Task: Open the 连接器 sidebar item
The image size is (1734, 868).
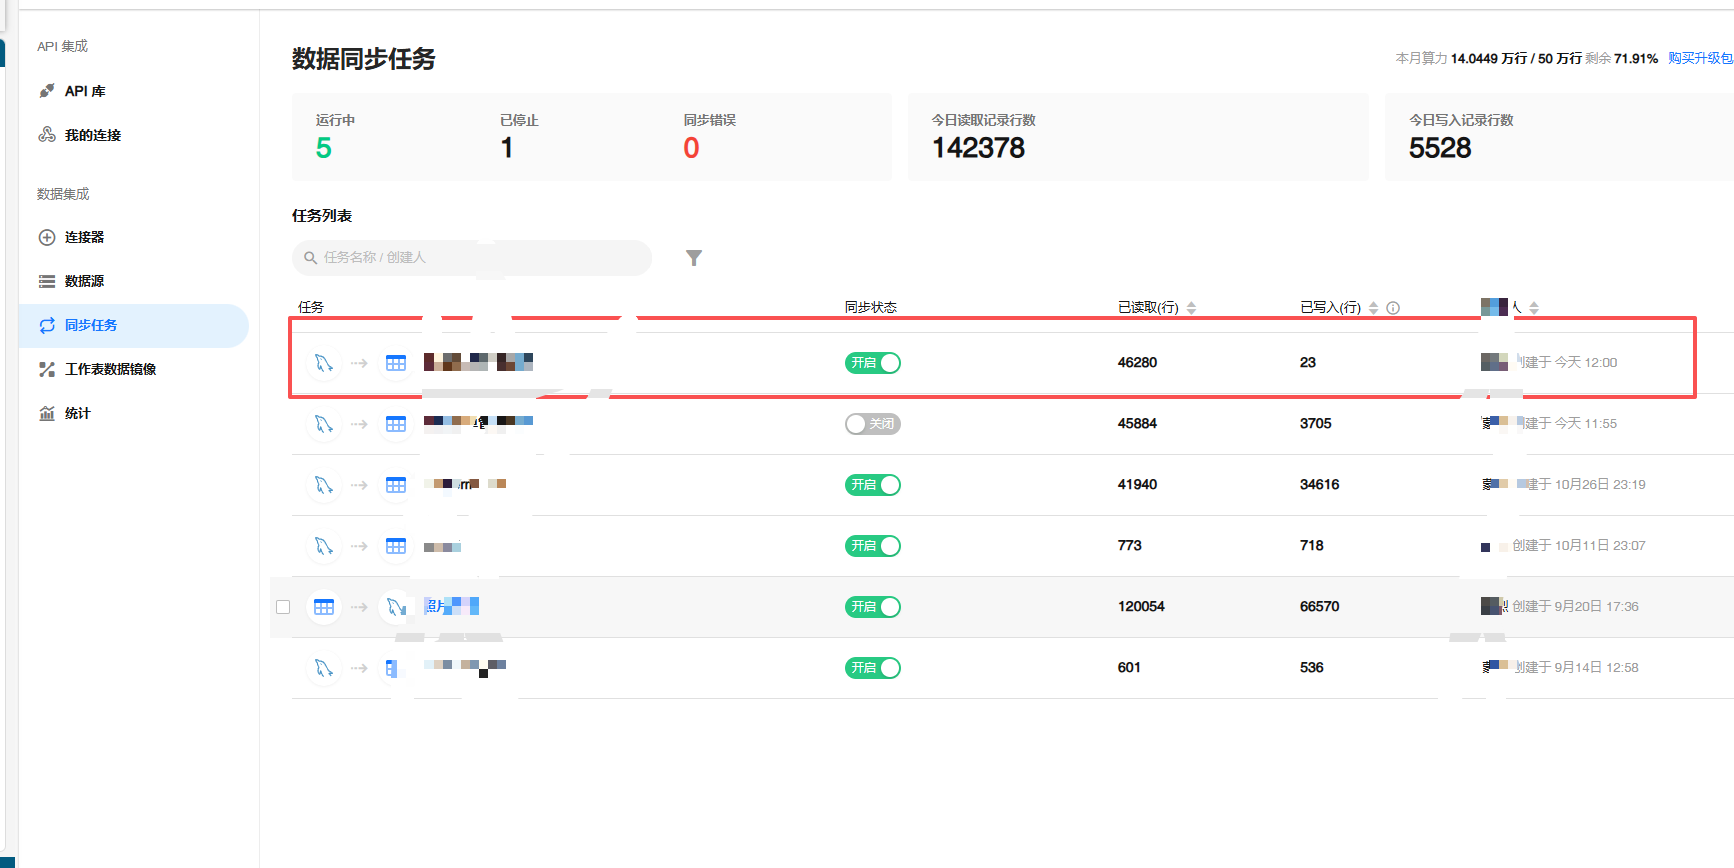Action: (84, 237)
